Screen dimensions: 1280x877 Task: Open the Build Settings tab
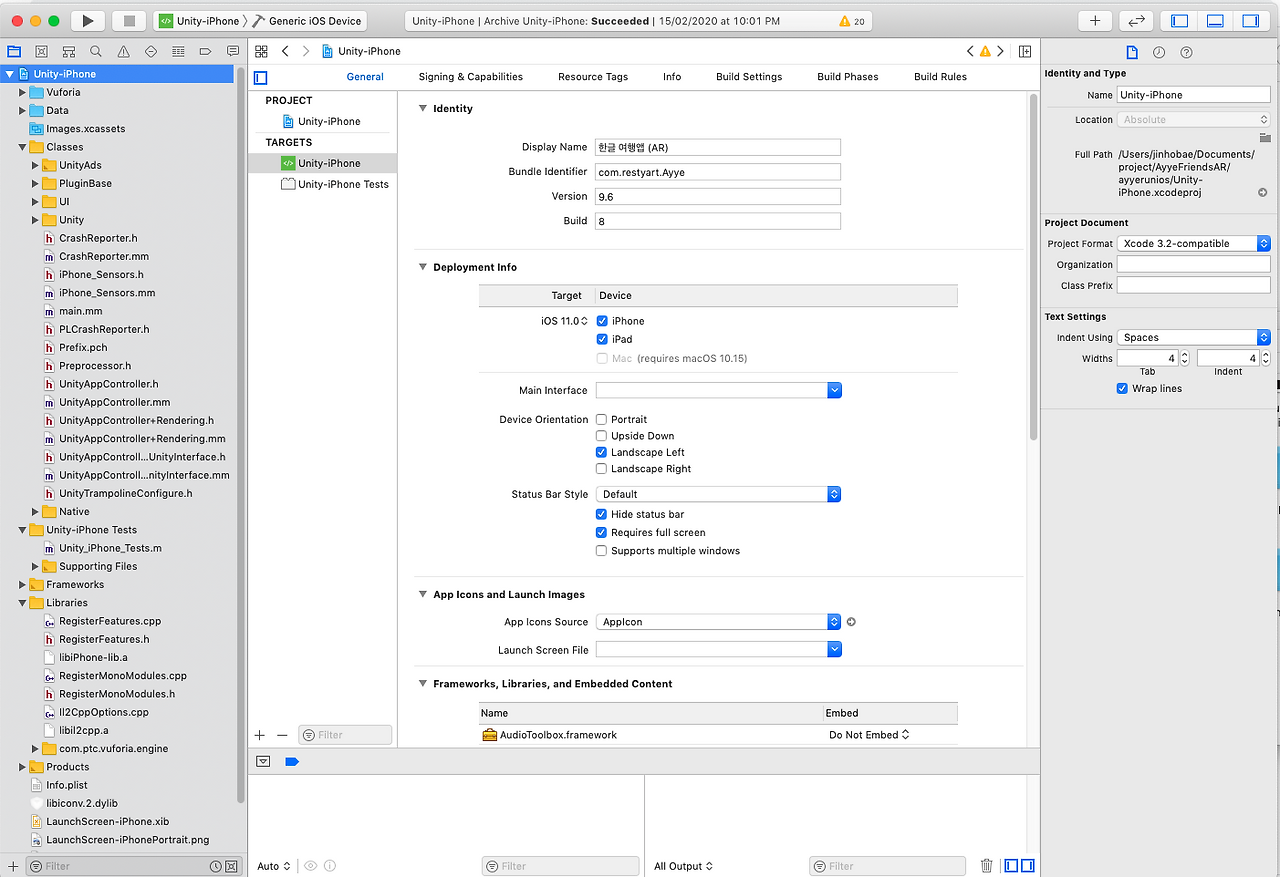(749, 77)
